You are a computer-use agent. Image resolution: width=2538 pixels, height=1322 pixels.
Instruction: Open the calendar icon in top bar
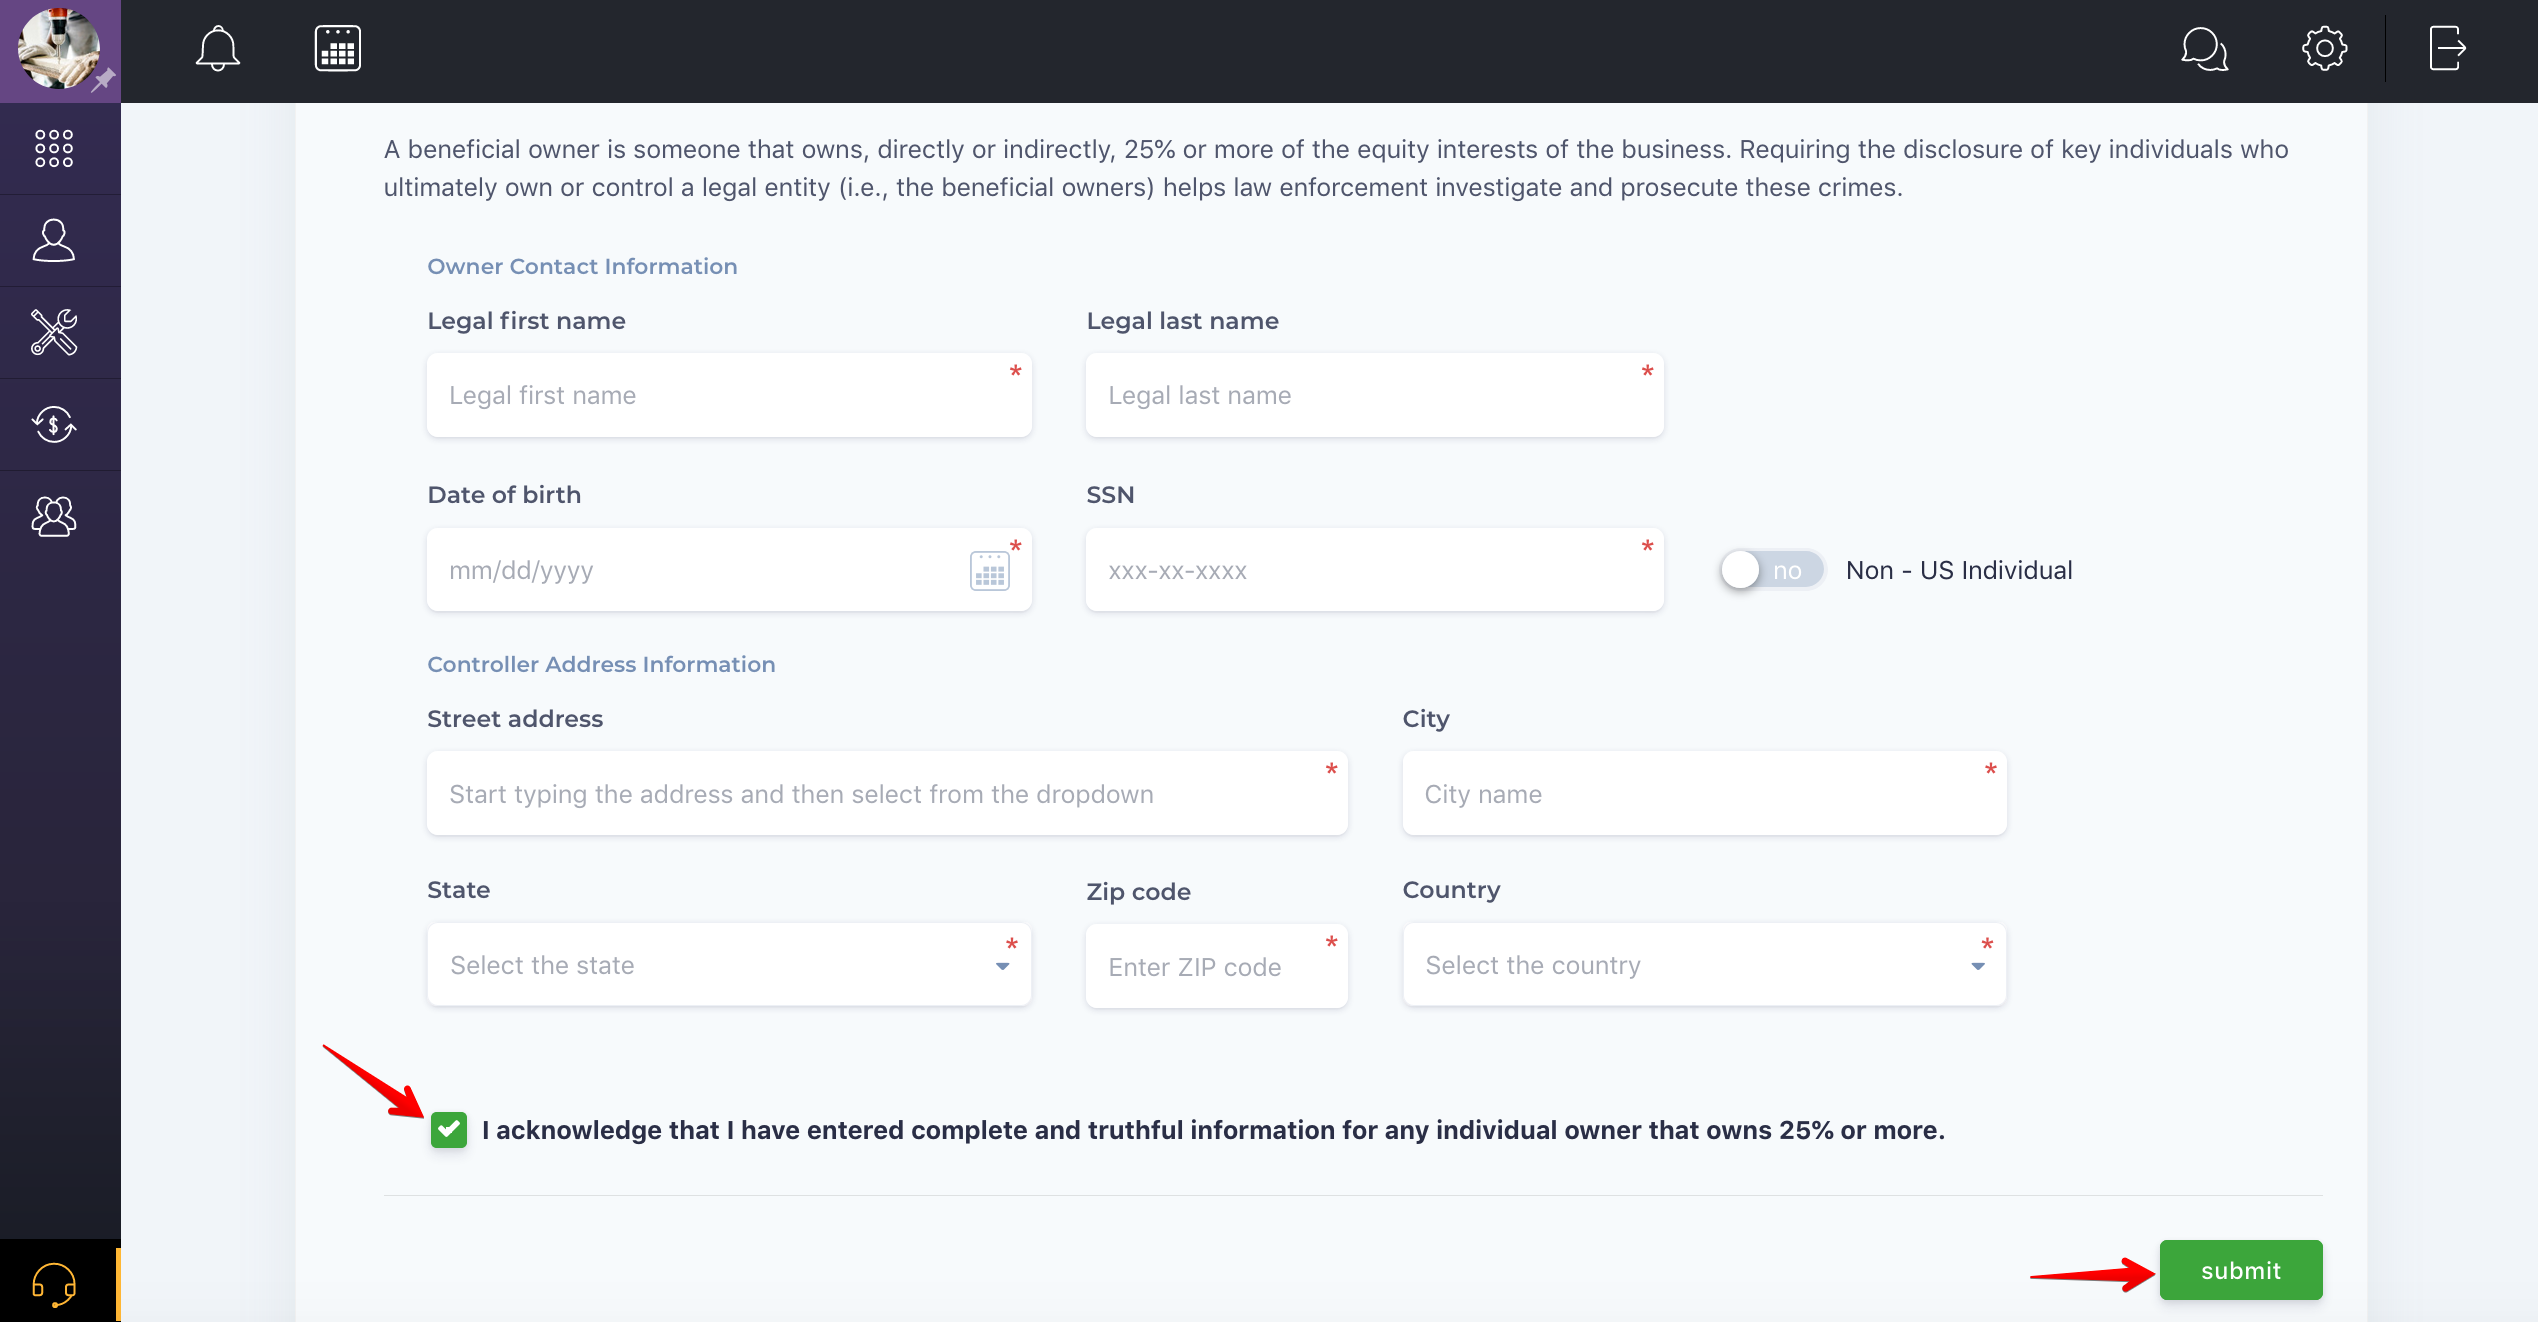pyautogui.click(x=338, y=48)
